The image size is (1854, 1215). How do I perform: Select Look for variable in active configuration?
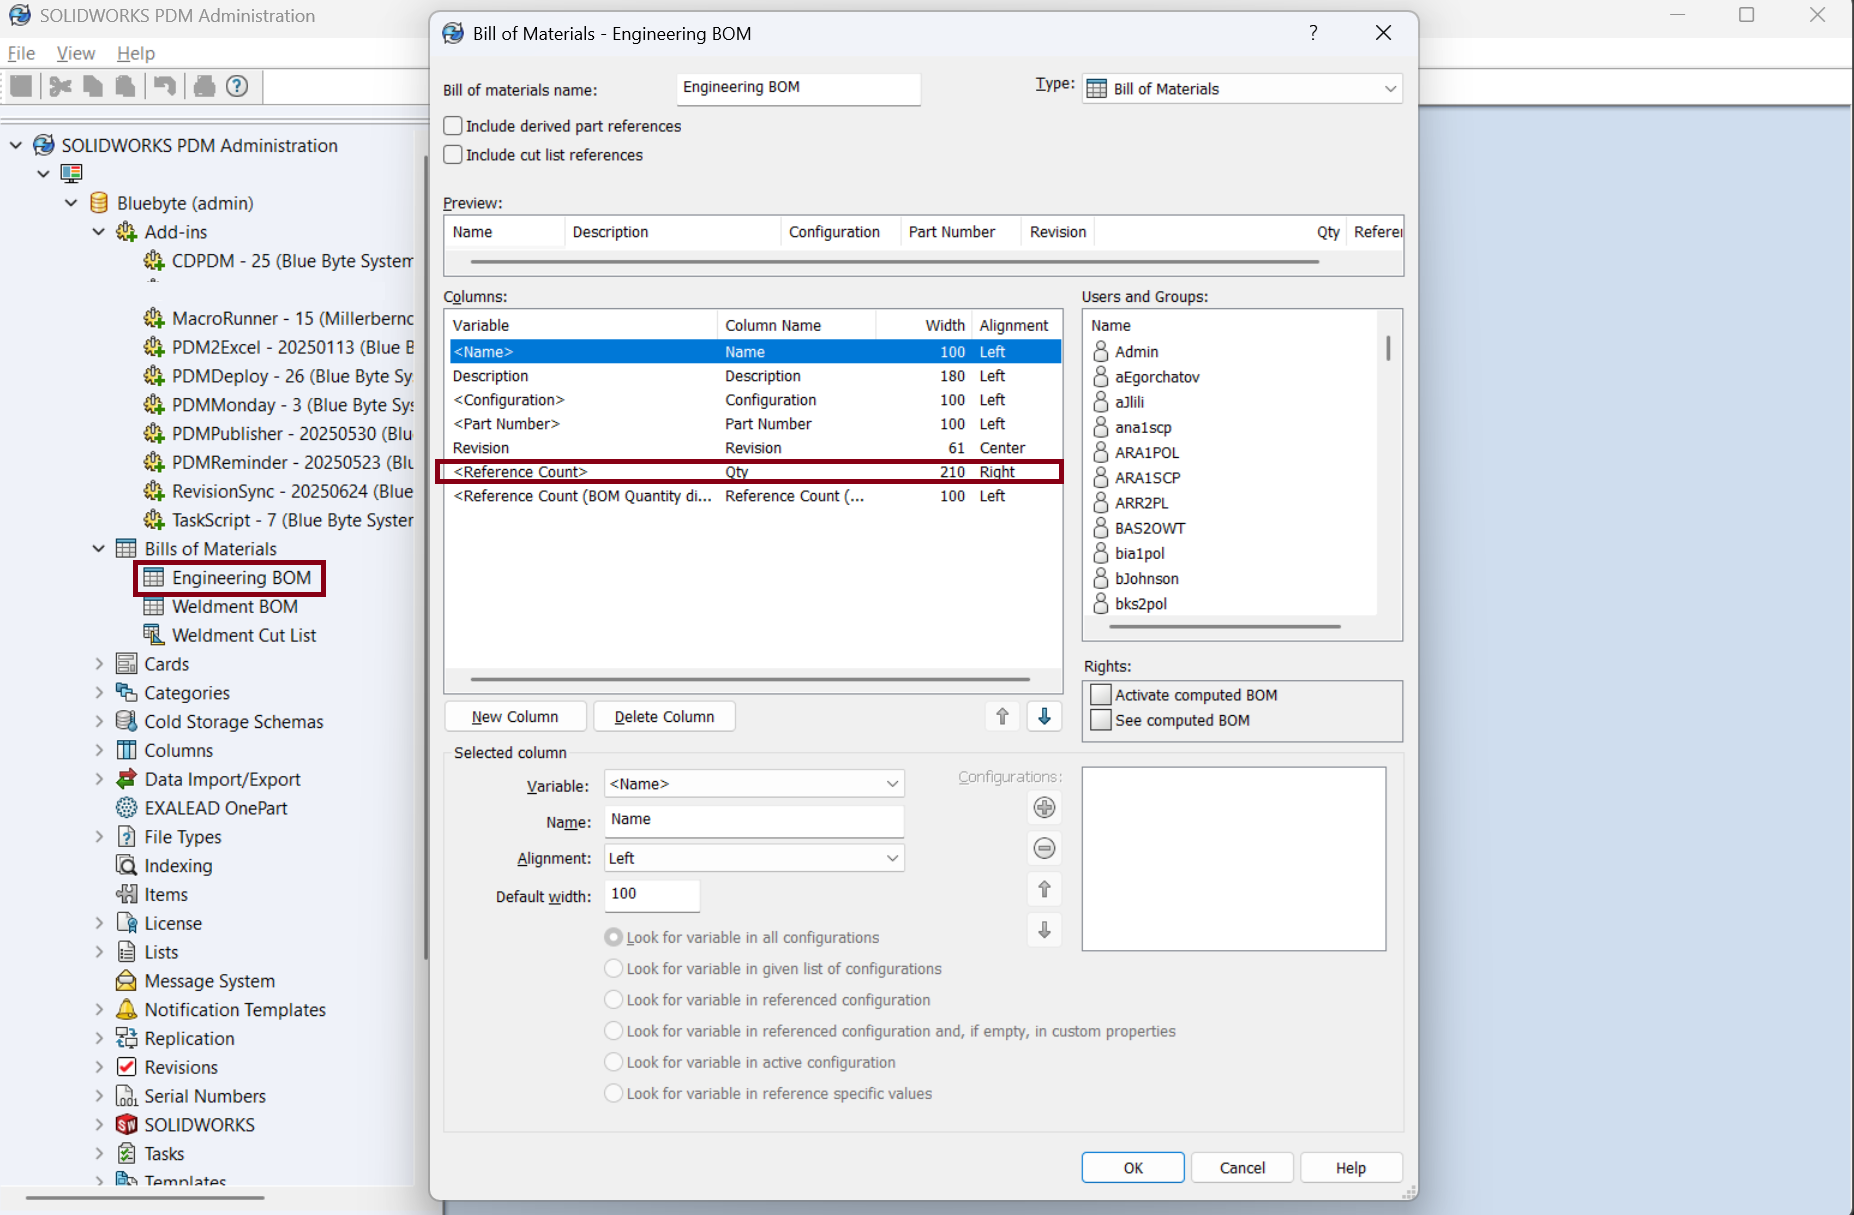point(613,1062)
